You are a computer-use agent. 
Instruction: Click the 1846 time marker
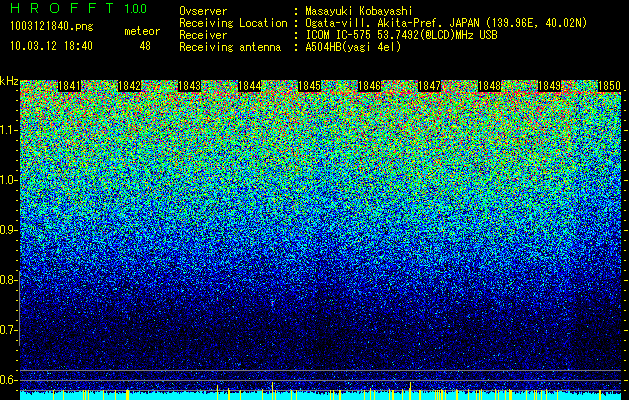[x=369, y=86]
